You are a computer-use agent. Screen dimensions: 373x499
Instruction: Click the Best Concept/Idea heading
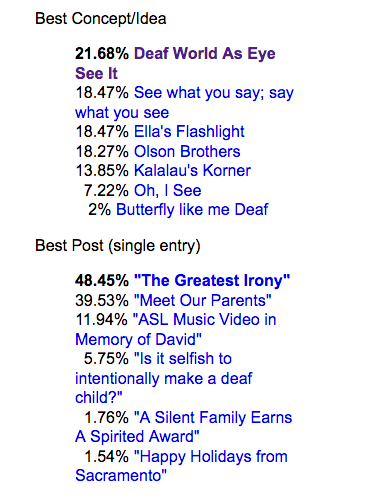[x=101, y=19]
